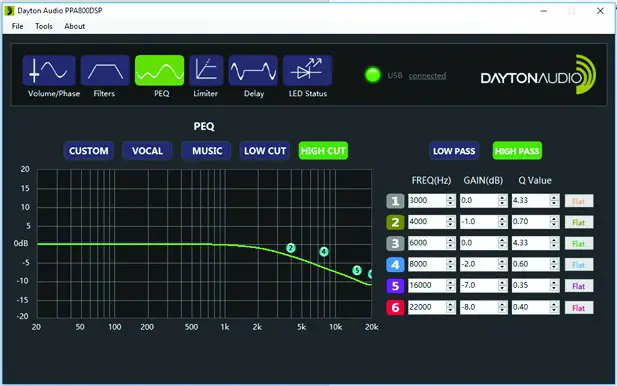Adjust band 2 gain stepper arrows
This screenshot has height=386, width=617.
[502, 222]
